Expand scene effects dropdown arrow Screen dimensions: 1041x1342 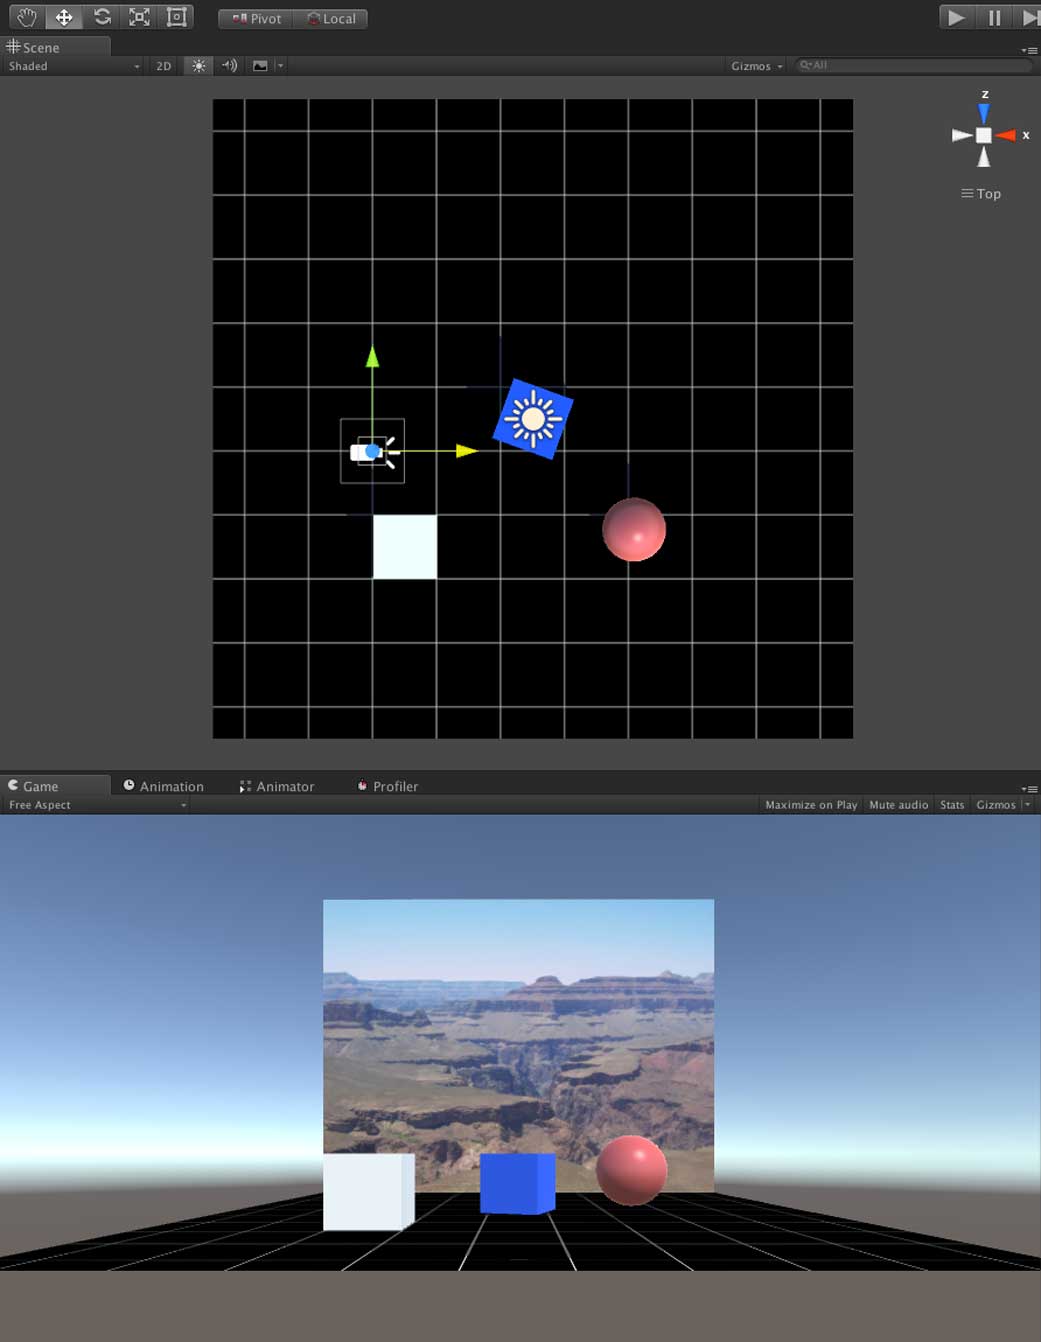280,66
